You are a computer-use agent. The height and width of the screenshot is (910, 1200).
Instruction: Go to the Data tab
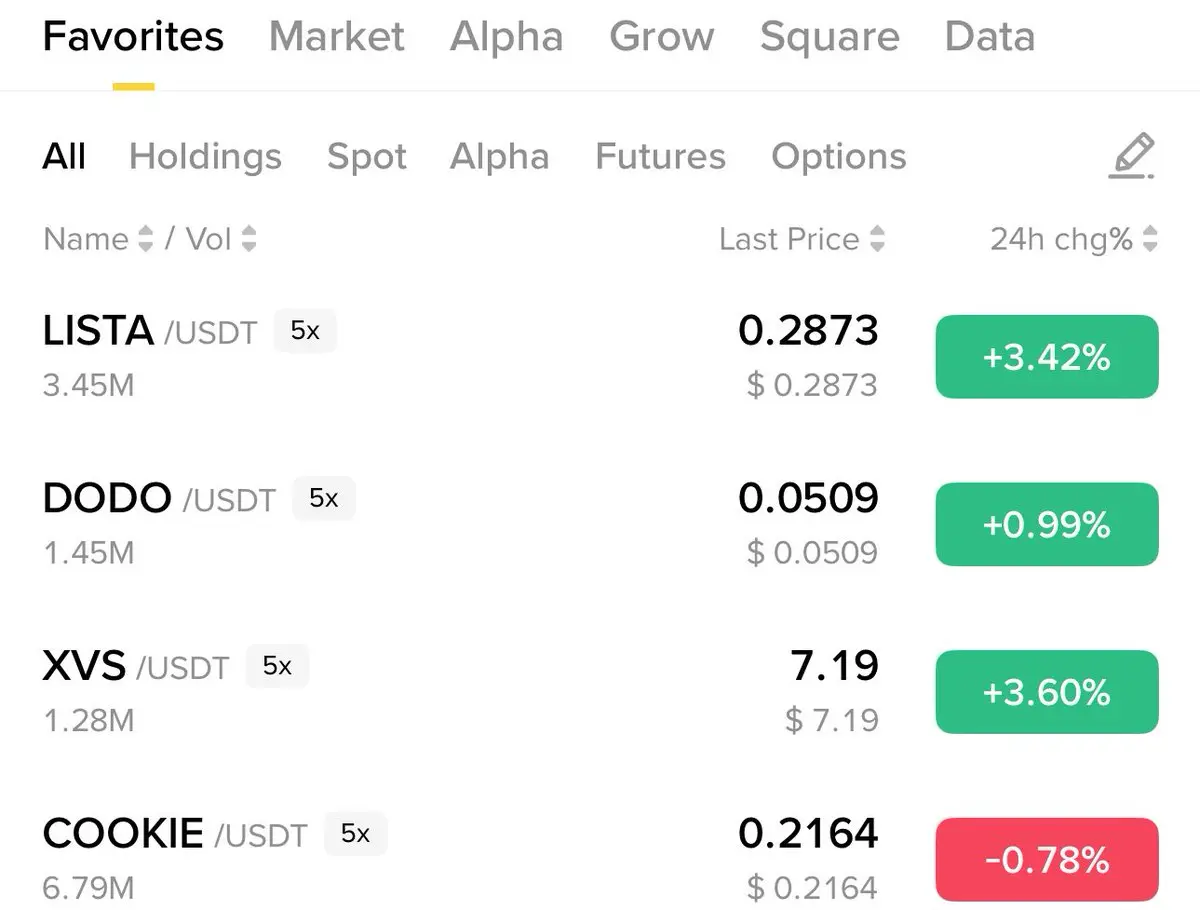tap(989, 37)
